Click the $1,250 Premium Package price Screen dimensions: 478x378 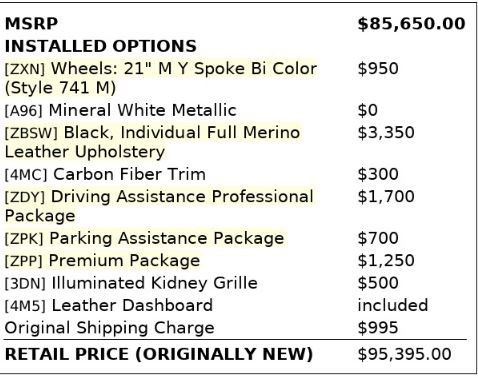pos(386,261)
